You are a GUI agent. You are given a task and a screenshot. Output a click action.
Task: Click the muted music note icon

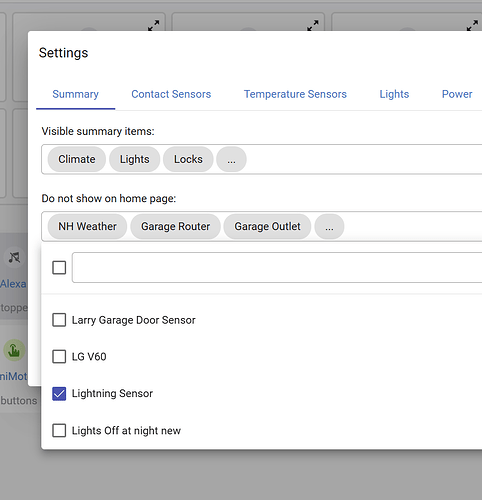(14, 257)
